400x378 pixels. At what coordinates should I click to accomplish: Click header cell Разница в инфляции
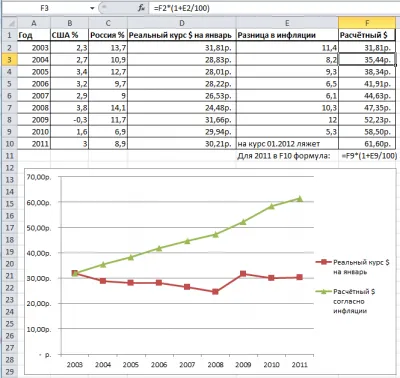(287, 35)
